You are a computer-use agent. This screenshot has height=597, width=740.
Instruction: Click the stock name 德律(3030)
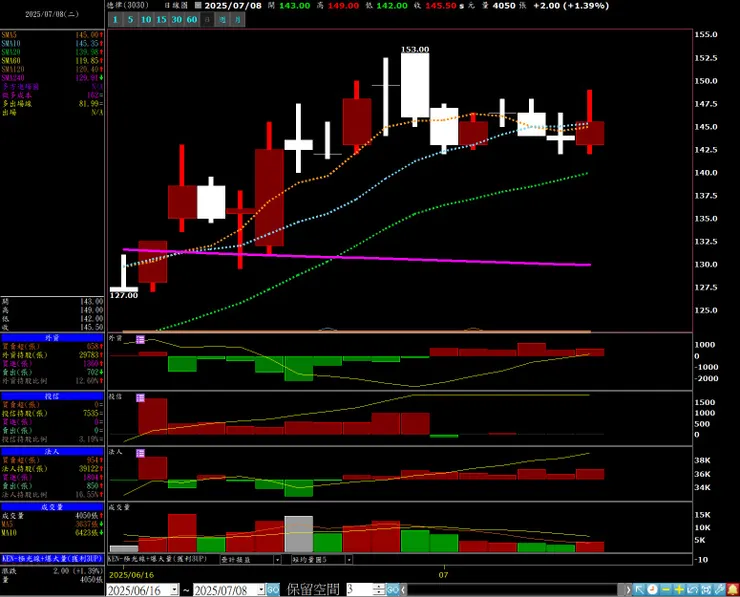[128, 5]
